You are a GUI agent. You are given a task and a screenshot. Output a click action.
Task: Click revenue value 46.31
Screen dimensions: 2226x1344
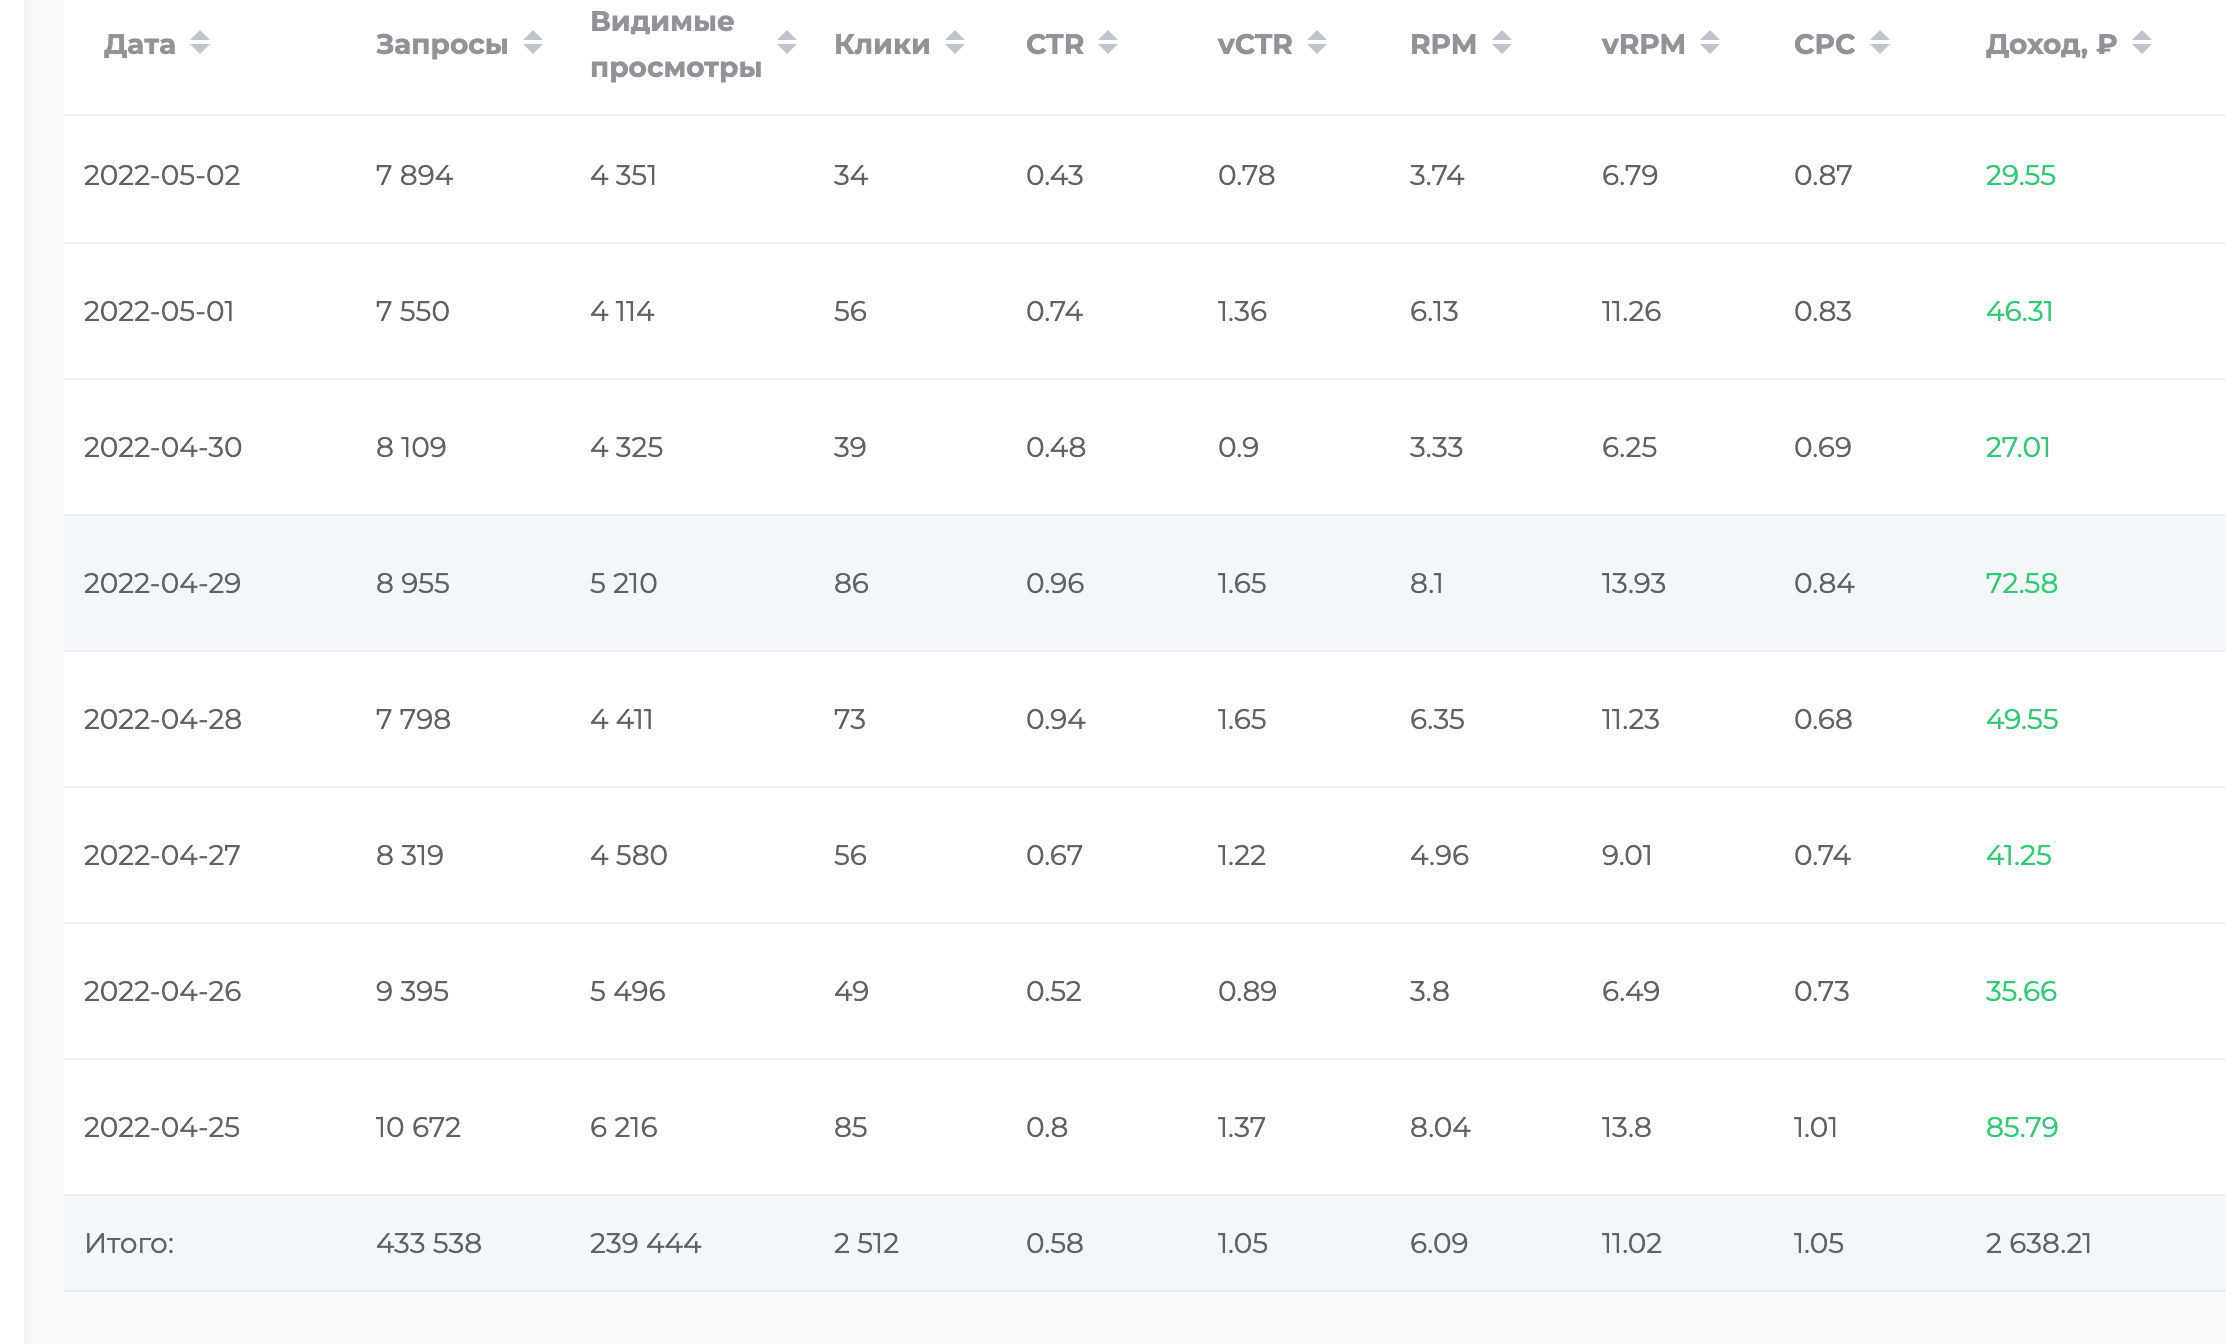pyautogui.click(x=2019, y=312)
